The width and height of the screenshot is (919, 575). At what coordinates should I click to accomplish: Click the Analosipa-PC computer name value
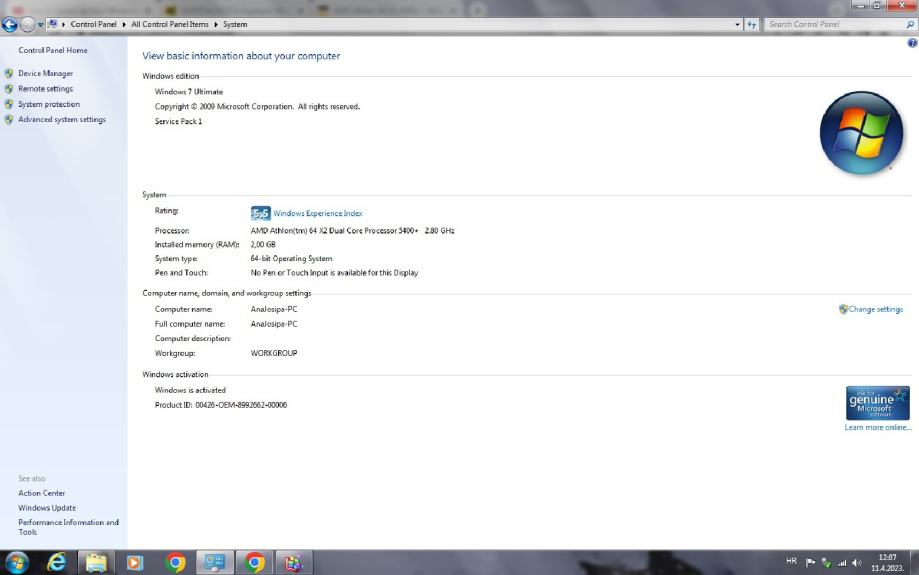274,309
